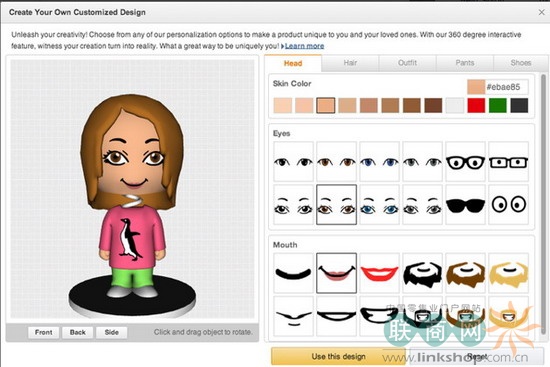Select the black beard mouth option

pyautogui.click(x=423, y=273)
